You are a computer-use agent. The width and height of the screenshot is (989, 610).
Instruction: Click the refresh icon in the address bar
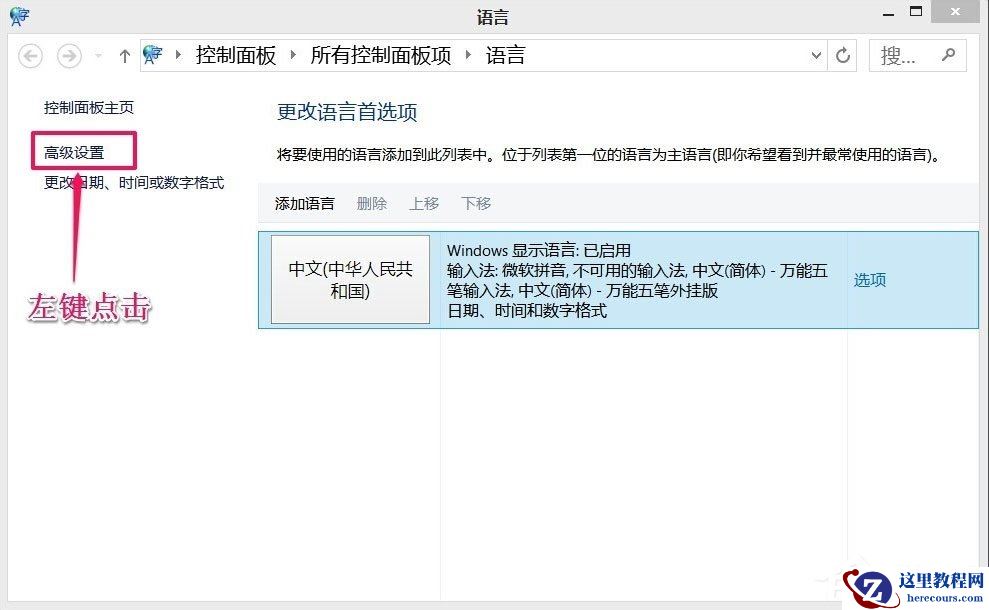842,56
